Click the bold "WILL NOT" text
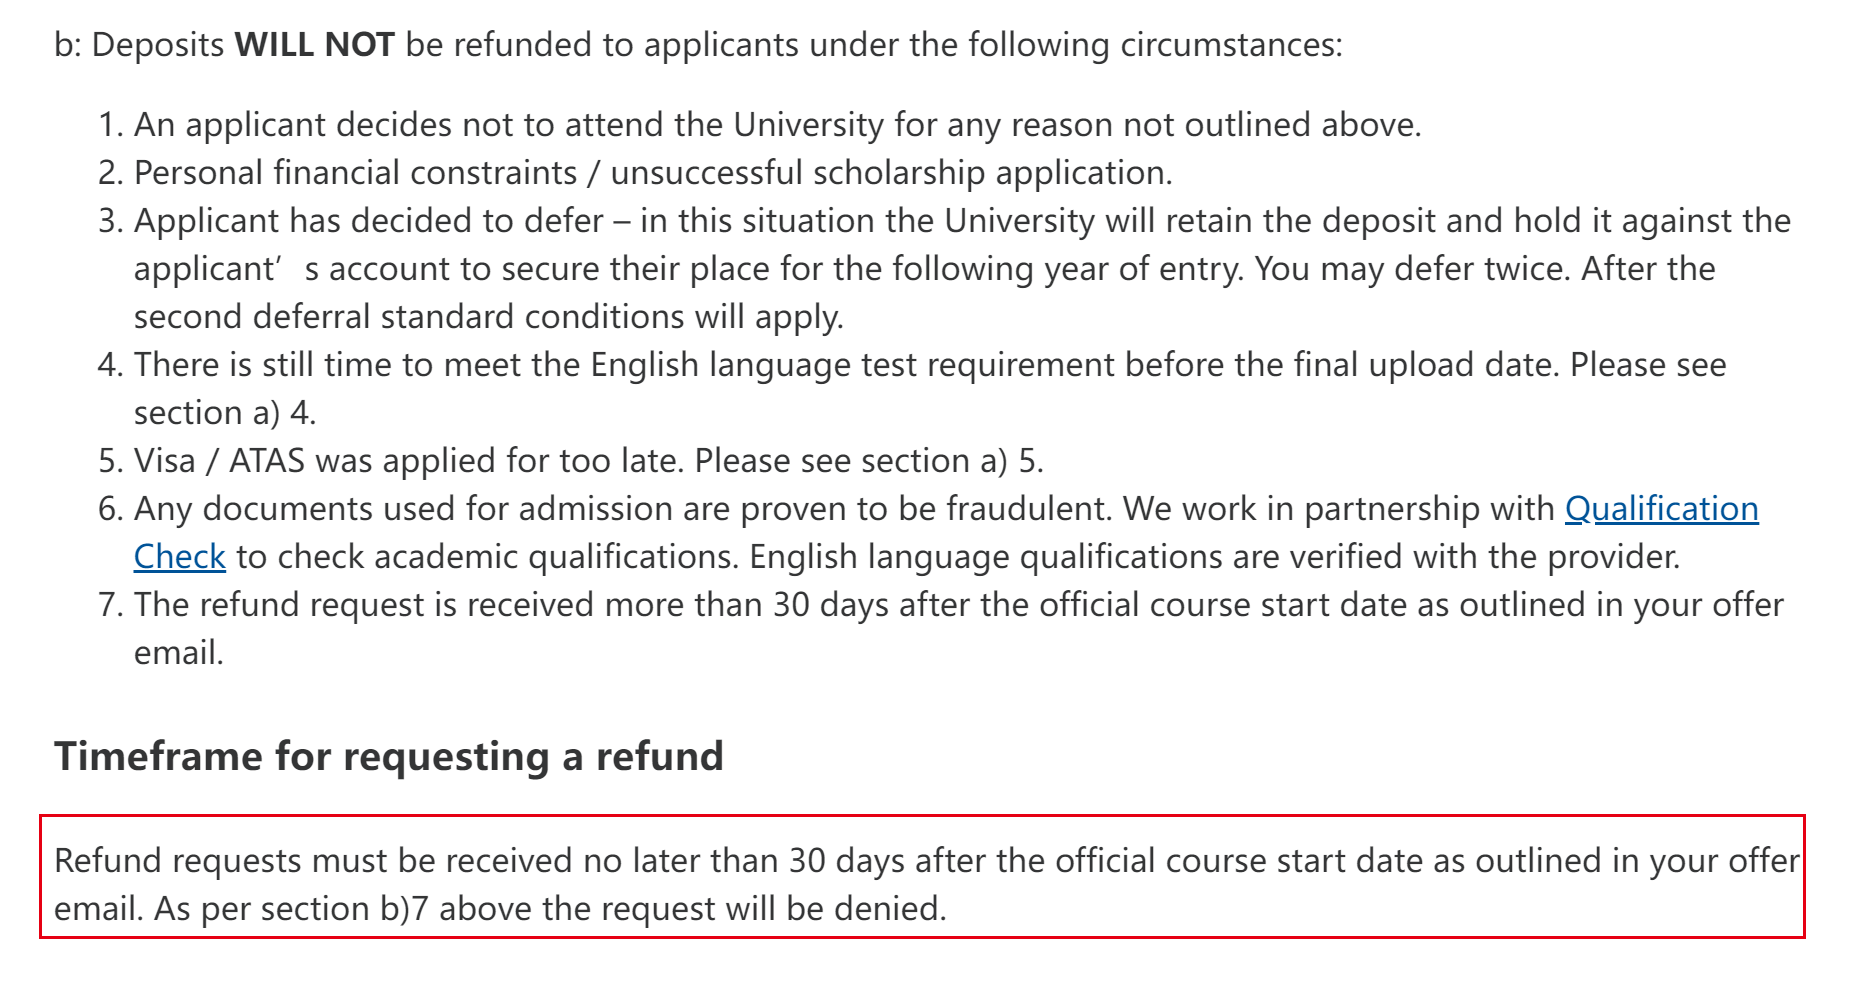This screenshot has height=994, width=1852. click(x=314, y=45)
